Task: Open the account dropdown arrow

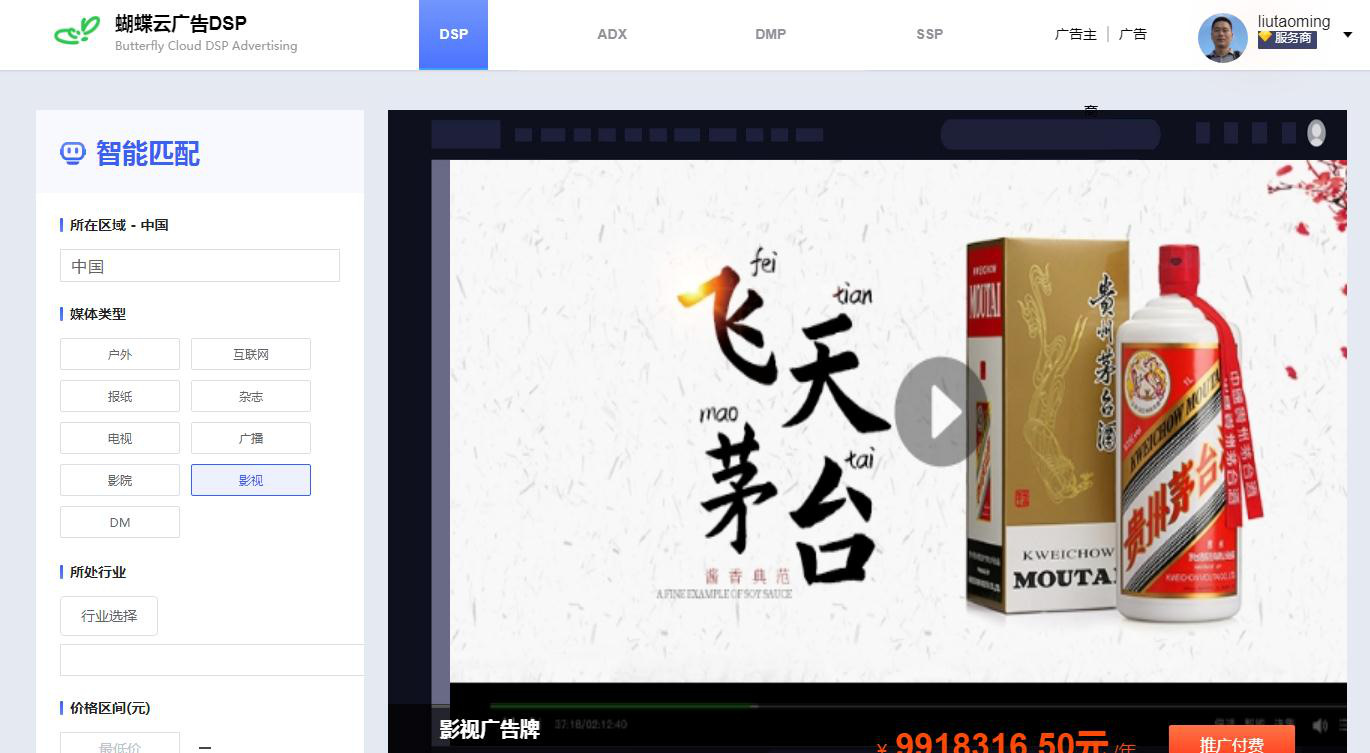Action: click(x=1347, y=35)
